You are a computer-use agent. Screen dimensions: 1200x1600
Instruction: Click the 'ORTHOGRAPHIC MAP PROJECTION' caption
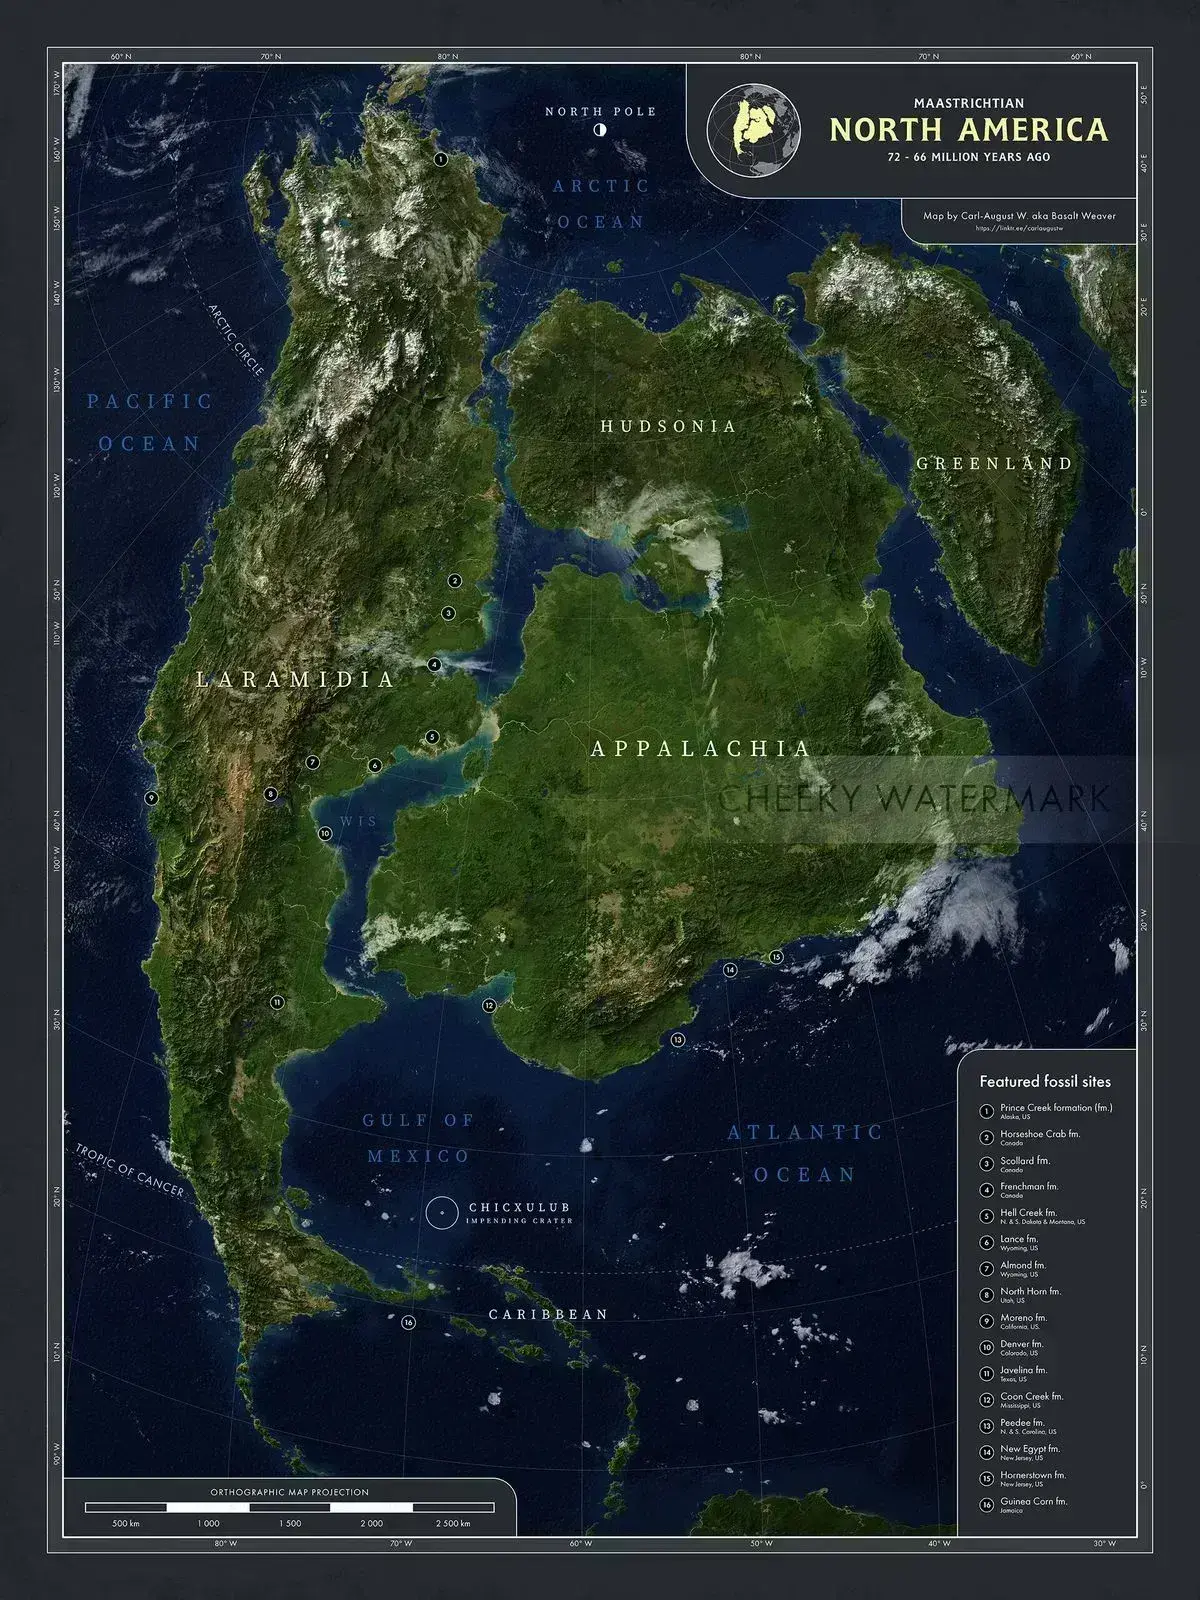pyautogui.click(x=290, y=1492)
